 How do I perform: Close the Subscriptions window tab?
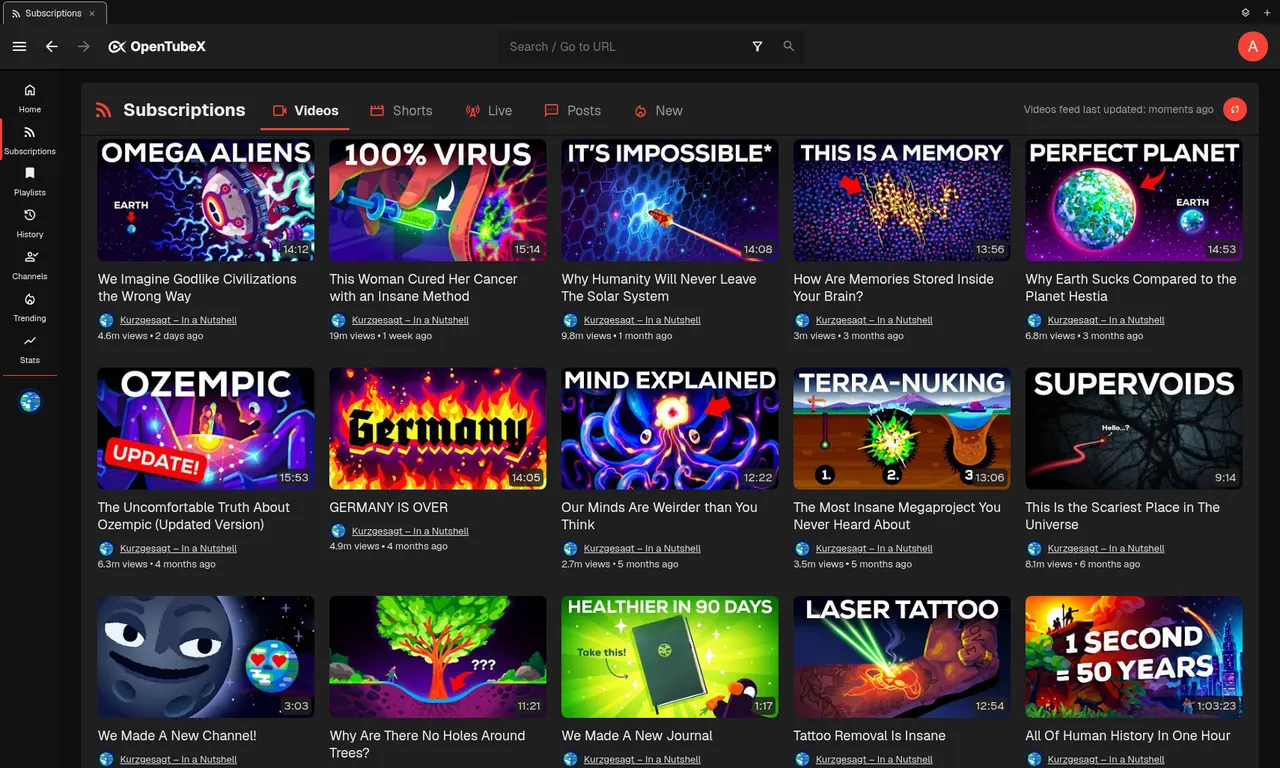pyautogui.click(x=93, y=13)
